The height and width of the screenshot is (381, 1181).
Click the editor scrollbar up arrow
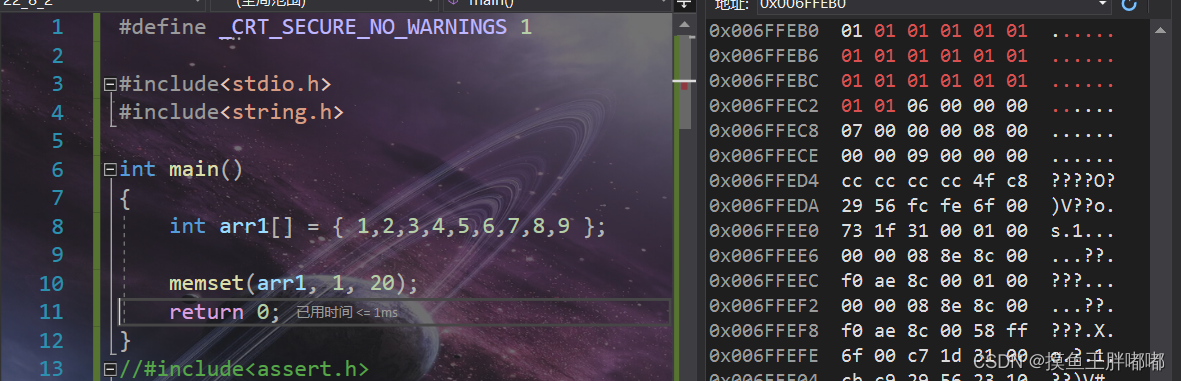[x=684, y=25]
